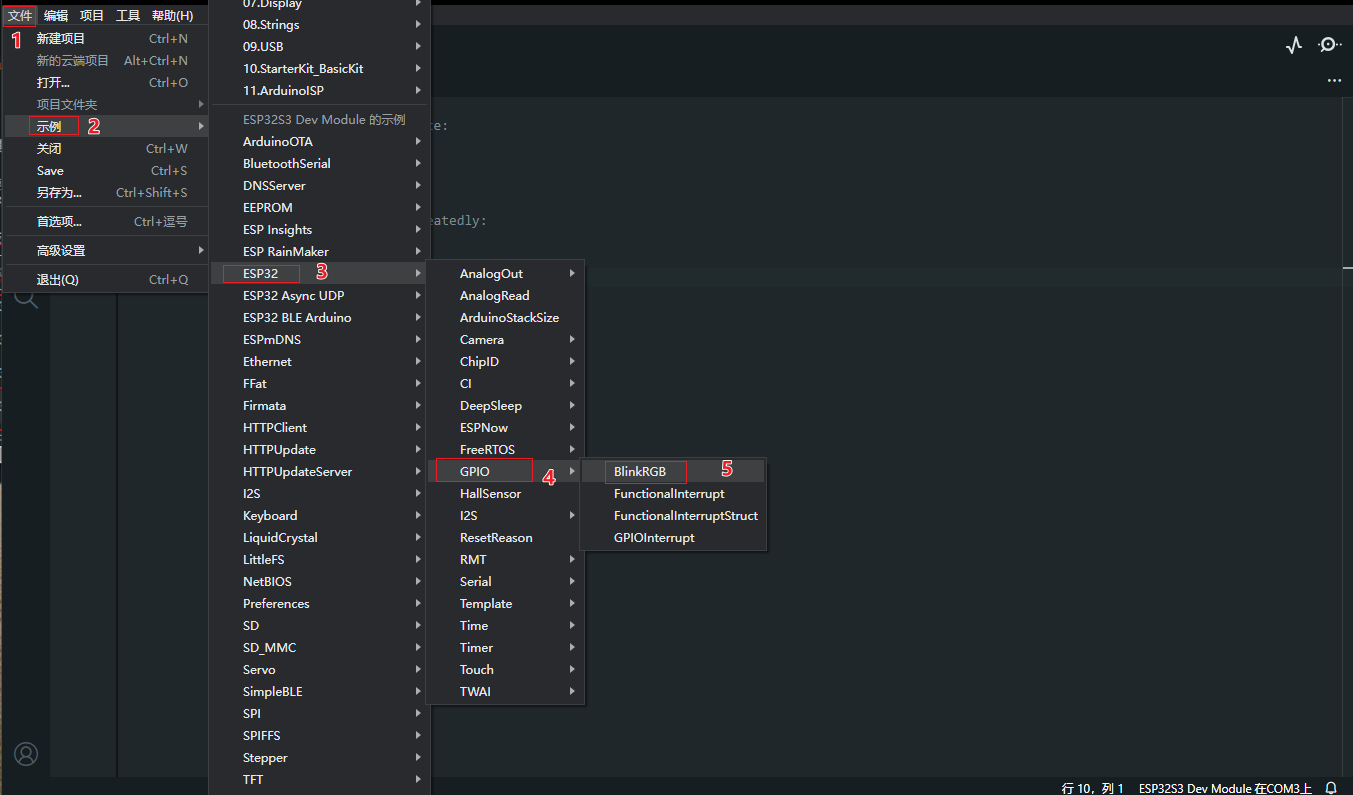Open the ESP32 examples submenu
The height and width of the screenshot is (795, 1353).
319,274
